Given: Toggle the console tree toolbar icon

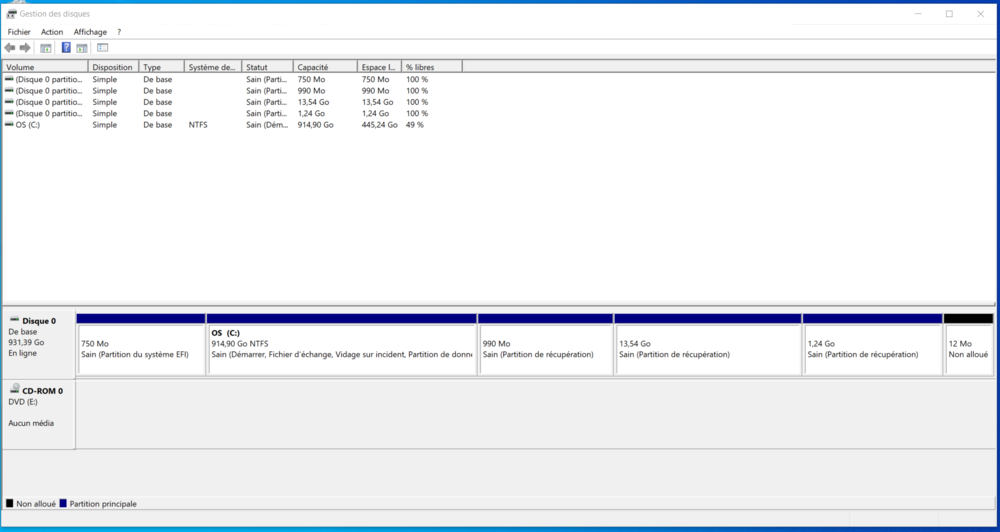Looking at the screenshot, I should [x=46, y=47].
